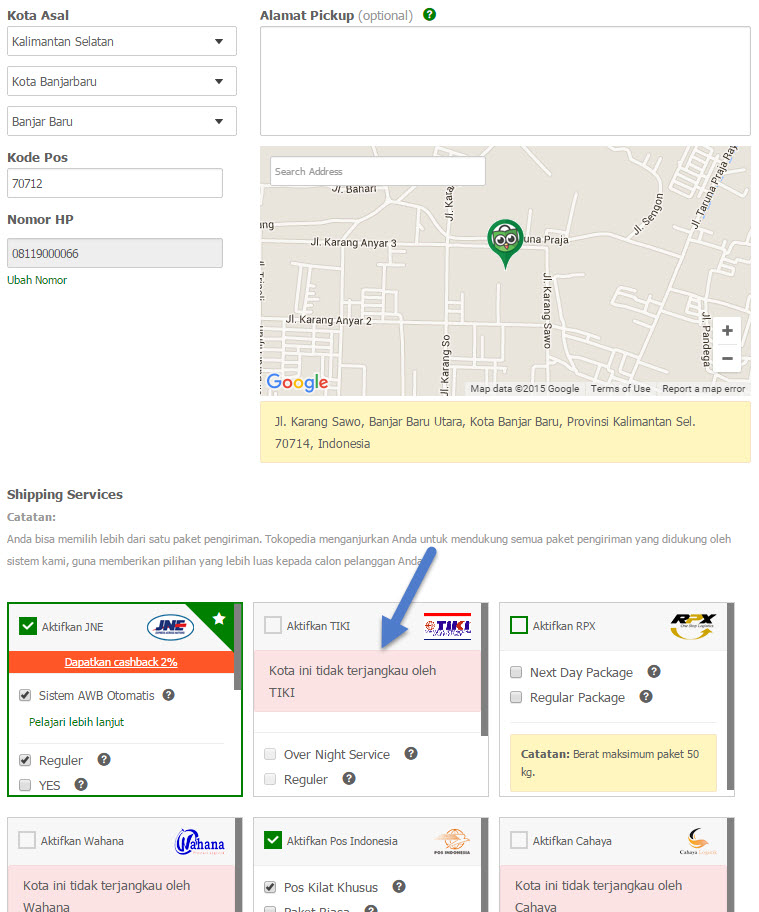Image resolution: width=759 pixels, height=912 pixels.
Task: Check TIKI Reguler service
Action: coord(270,779)
